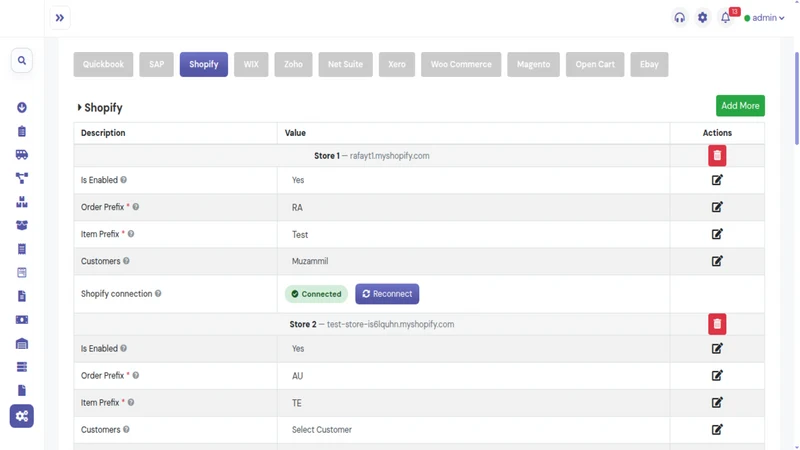Collapse the Shopify section triangle

click(79, 107)
